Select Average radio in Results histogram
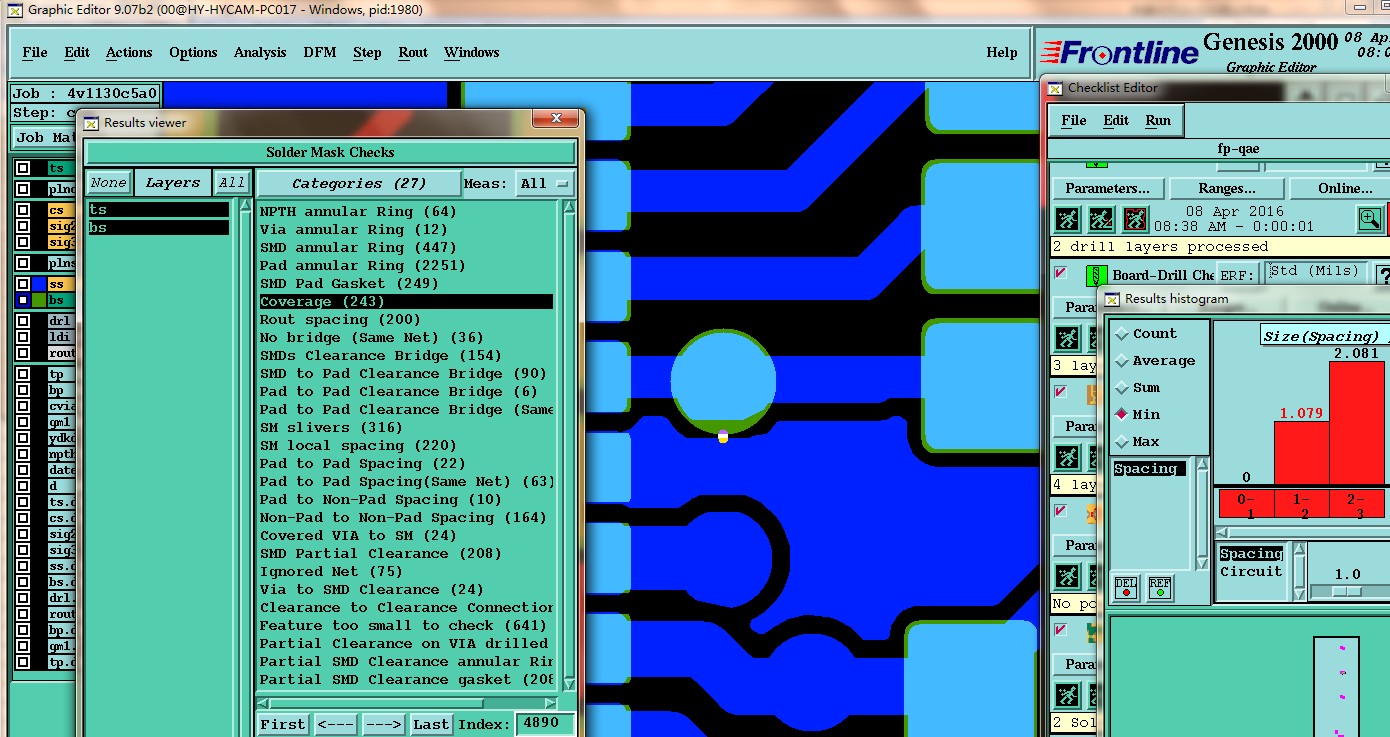The height and width of the screenshot is (737, 1390). tap(1121, 361)
